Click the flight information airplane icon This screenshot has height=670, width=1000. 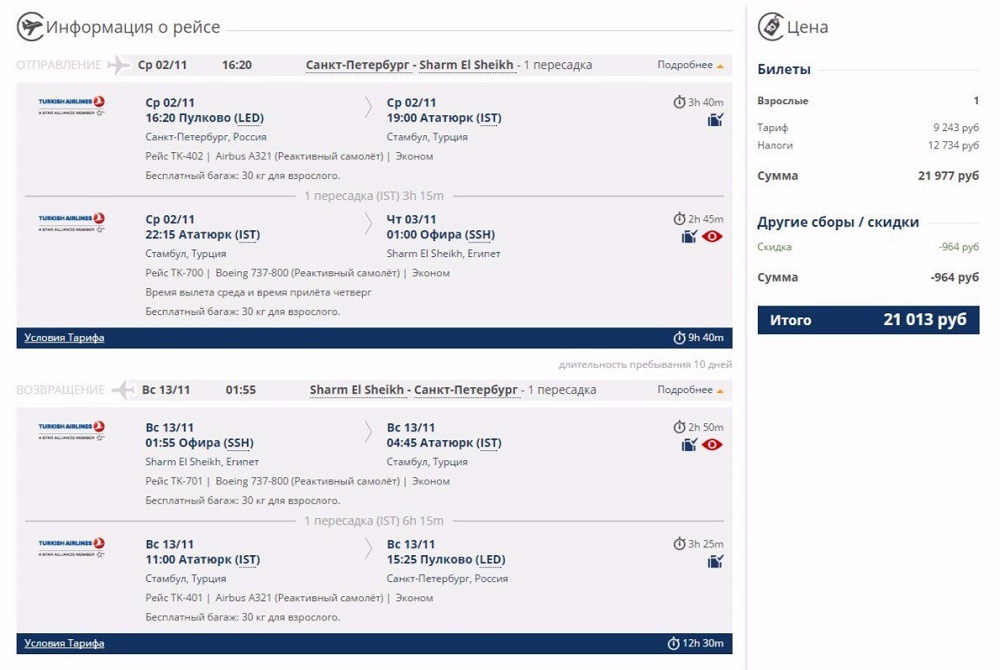[x=30, y=27]
